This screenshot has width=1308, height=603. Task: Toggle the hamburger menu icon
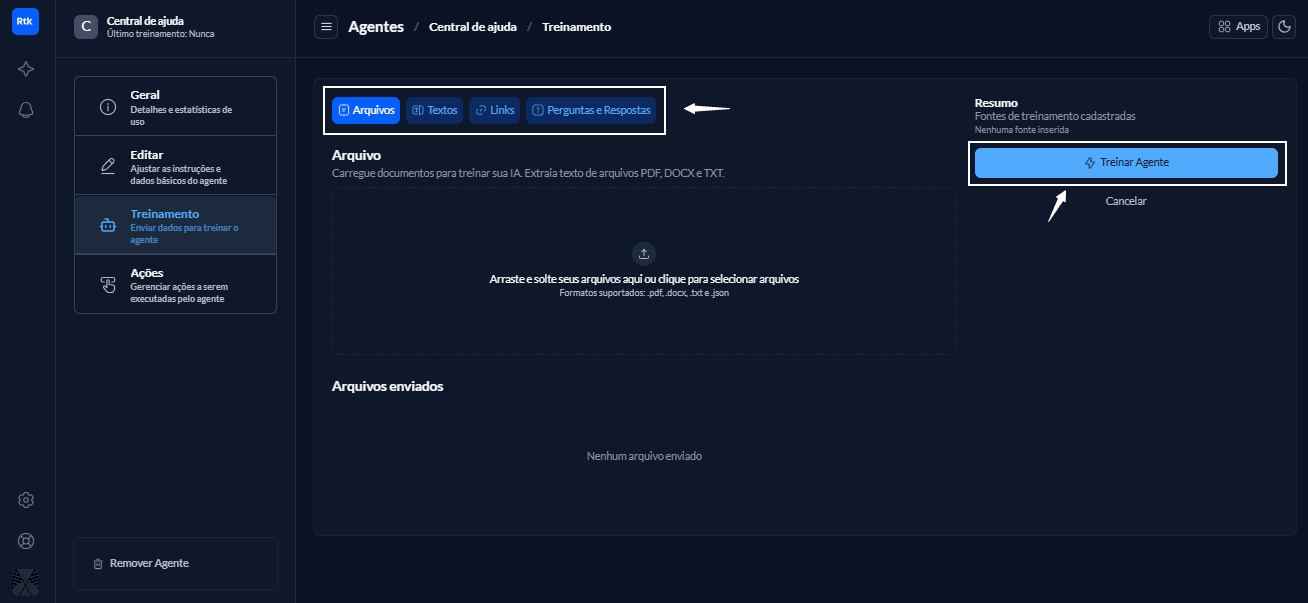(326, 27)
